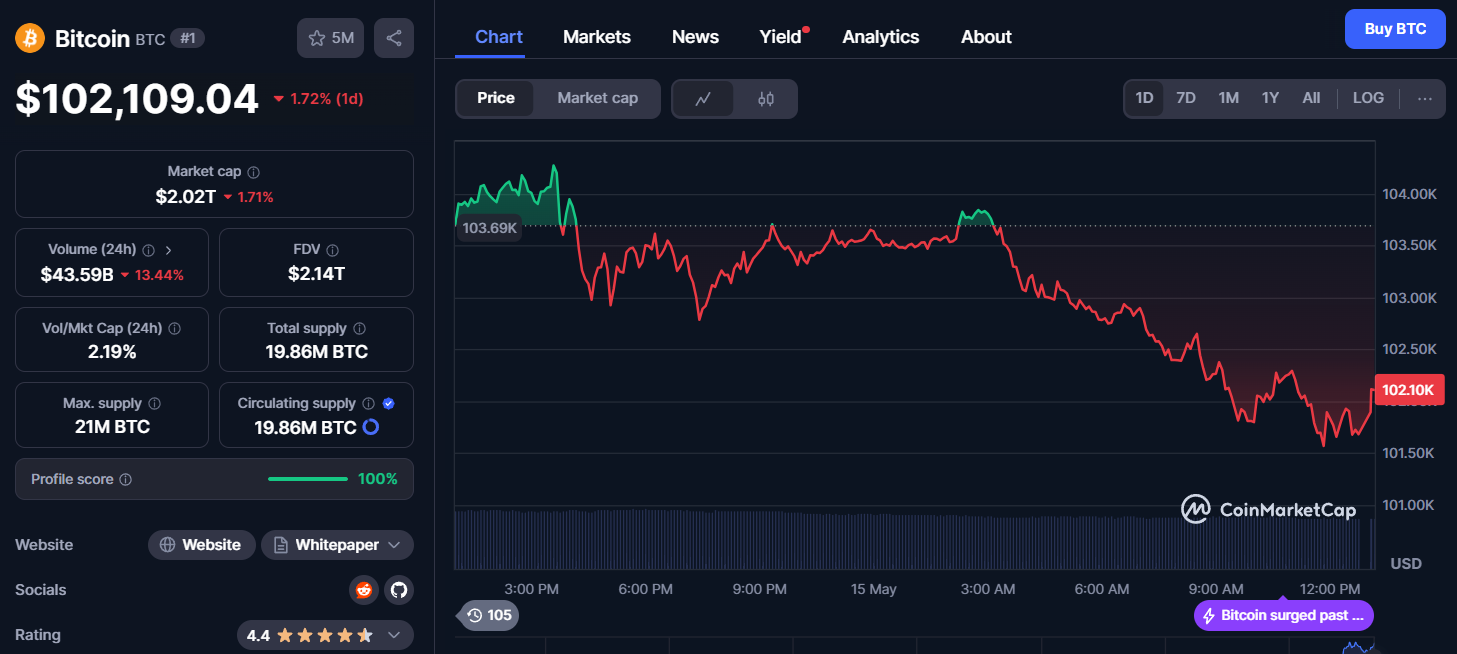Open Circulating supply info icon
Viewport: 1457px width, 654px height.
tap(368, 403)
